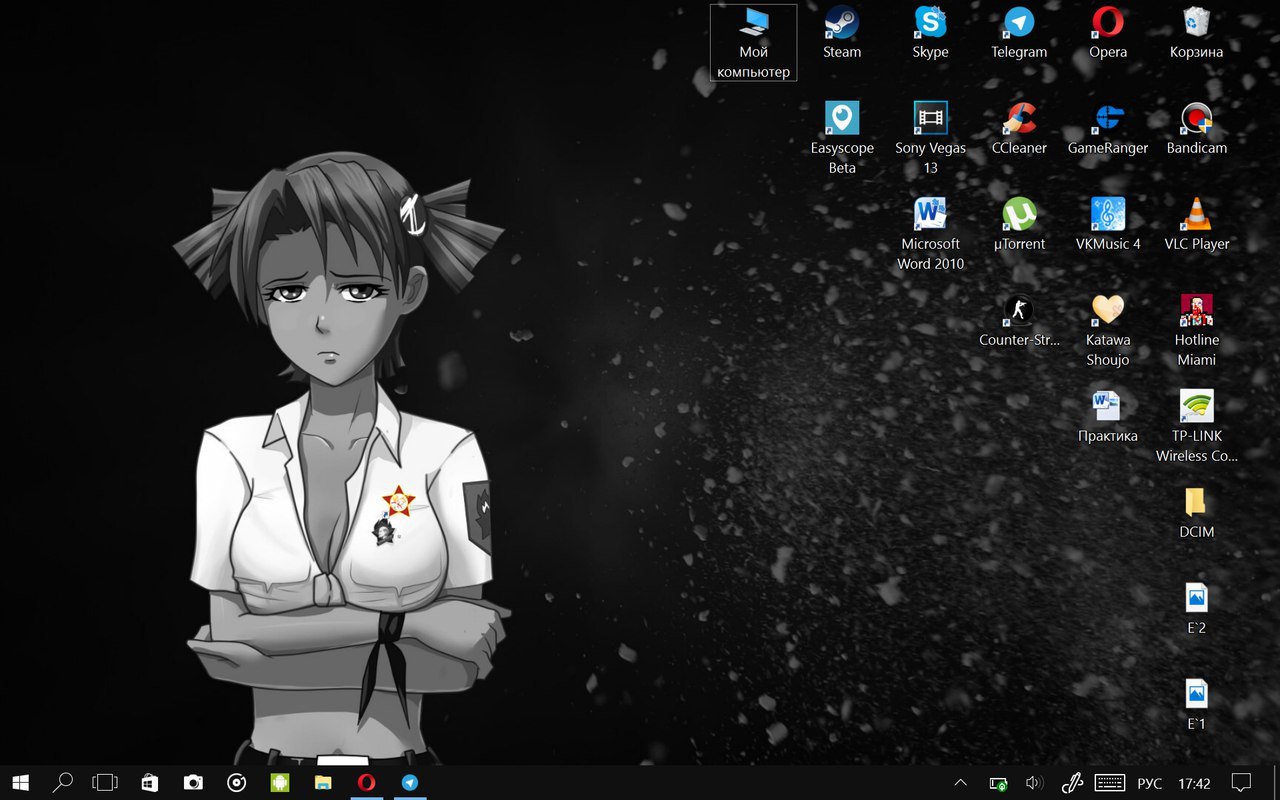Screen dimensions: 1280x800
Task: Select the Sony Vegas 13 shortcut
Action: click(x=930, y=138)
